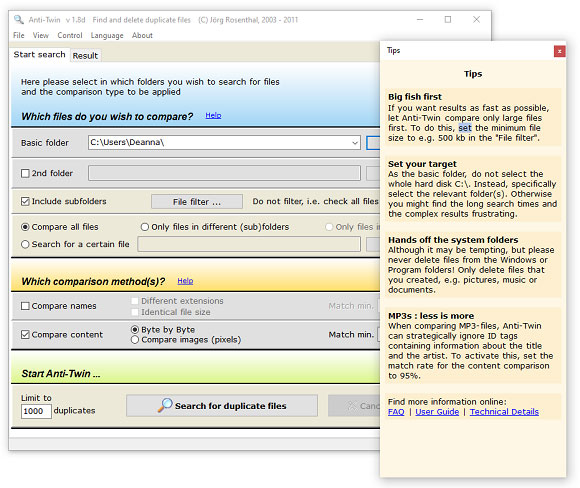This screenshot has width=580, height=488.
Task: Close the Tips panel with red X
Action: (559, 51)
